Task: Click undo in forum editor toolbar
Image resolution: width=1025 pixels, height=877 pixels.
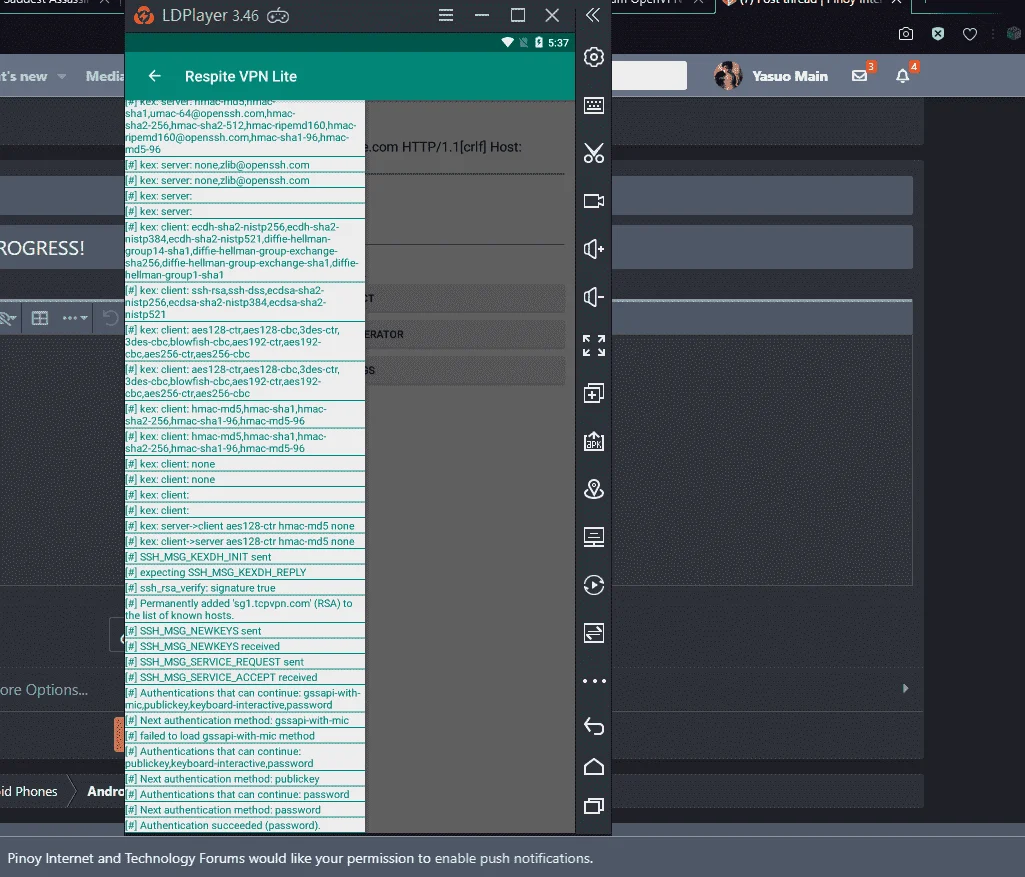Action: point(110,318)
